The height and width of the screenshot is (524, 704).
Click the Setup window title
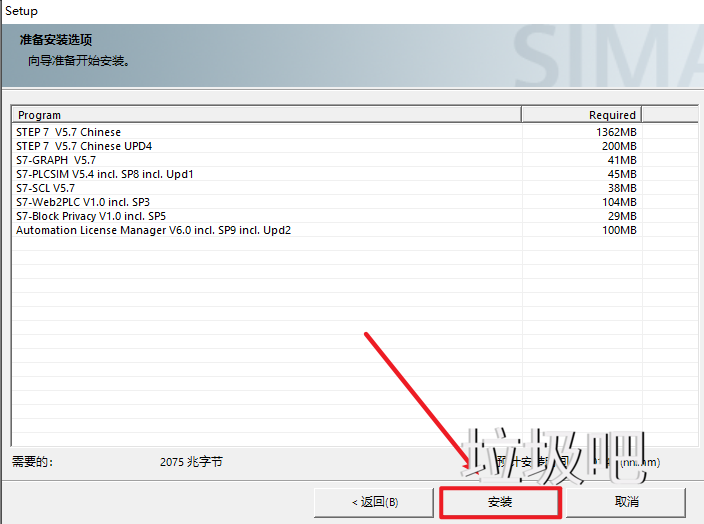[21, 11]
